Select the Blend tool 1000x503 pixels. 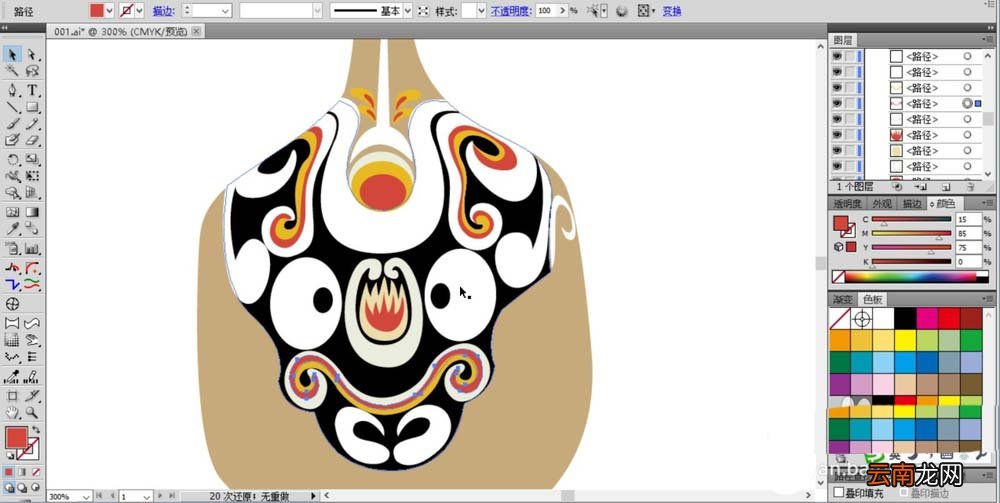click(x=32, y=229)
